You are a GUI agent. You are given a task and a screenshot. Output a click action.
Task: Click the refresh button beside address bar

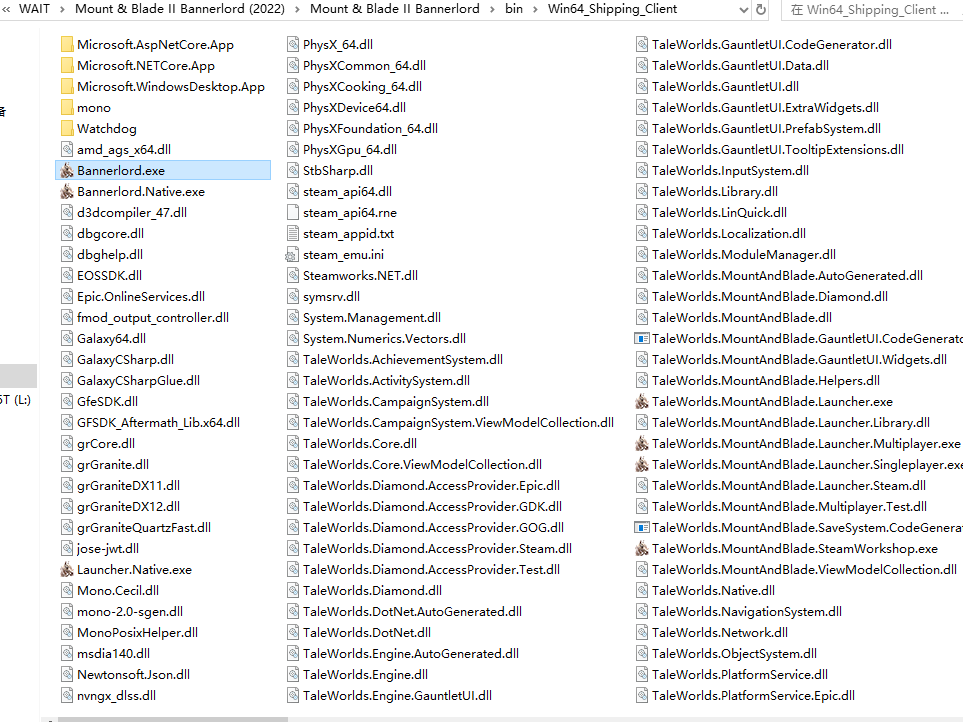click(x=761, y=10)
